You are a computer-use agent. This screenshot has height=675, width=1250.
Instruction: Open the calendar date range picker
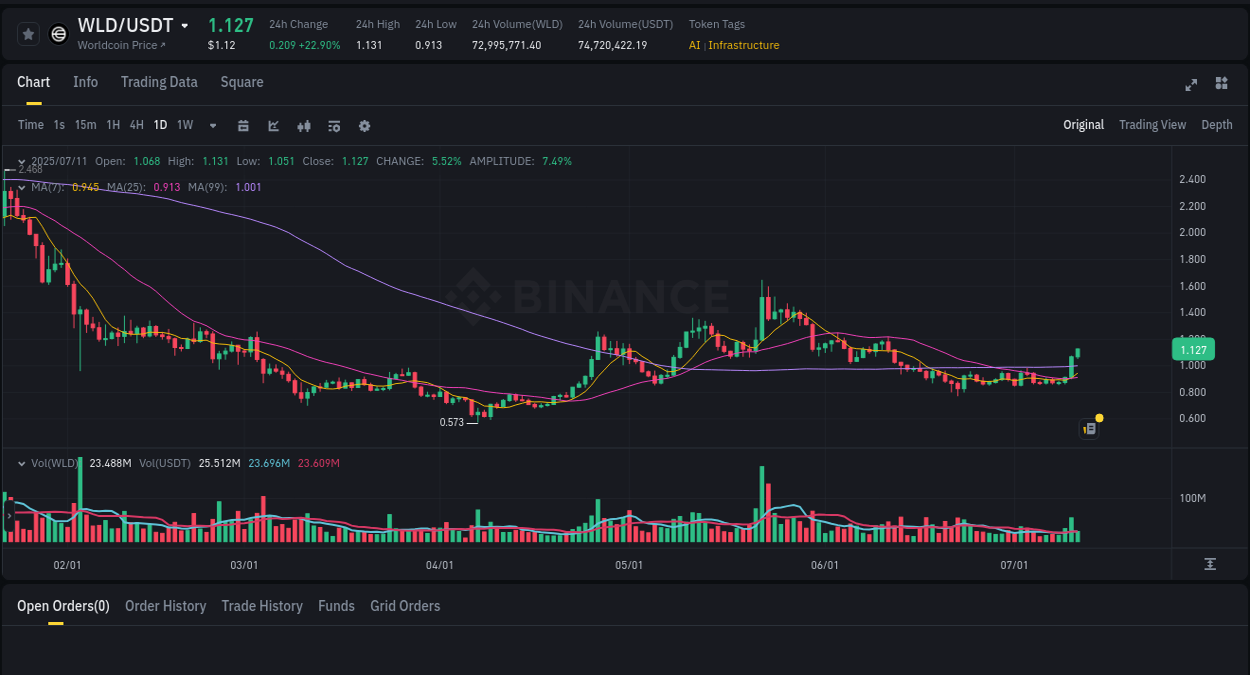(x=243, y=125)
